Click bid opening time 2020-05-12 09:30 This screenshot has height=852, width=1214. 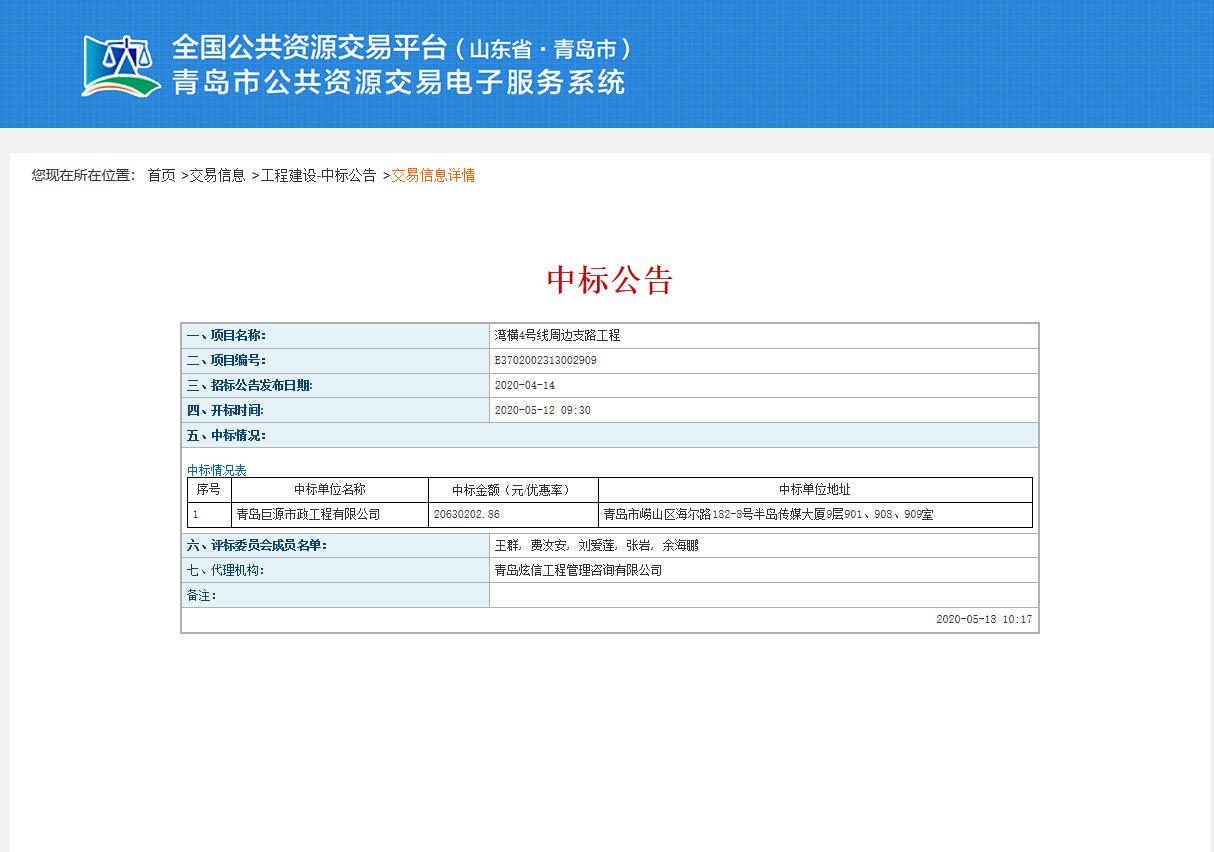[542, 410]
